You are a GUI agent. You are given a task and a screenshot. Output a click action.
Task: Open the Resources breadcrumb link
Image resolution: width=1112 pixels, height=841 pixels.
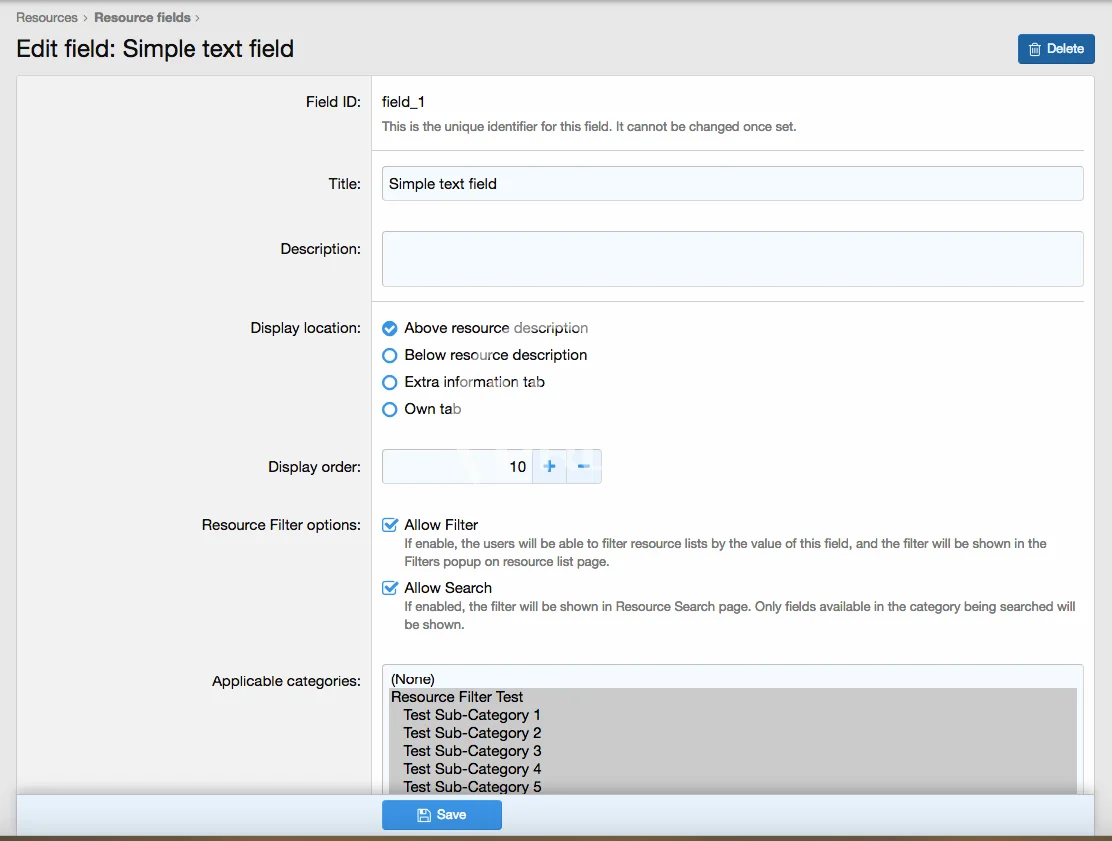[47, 17]
